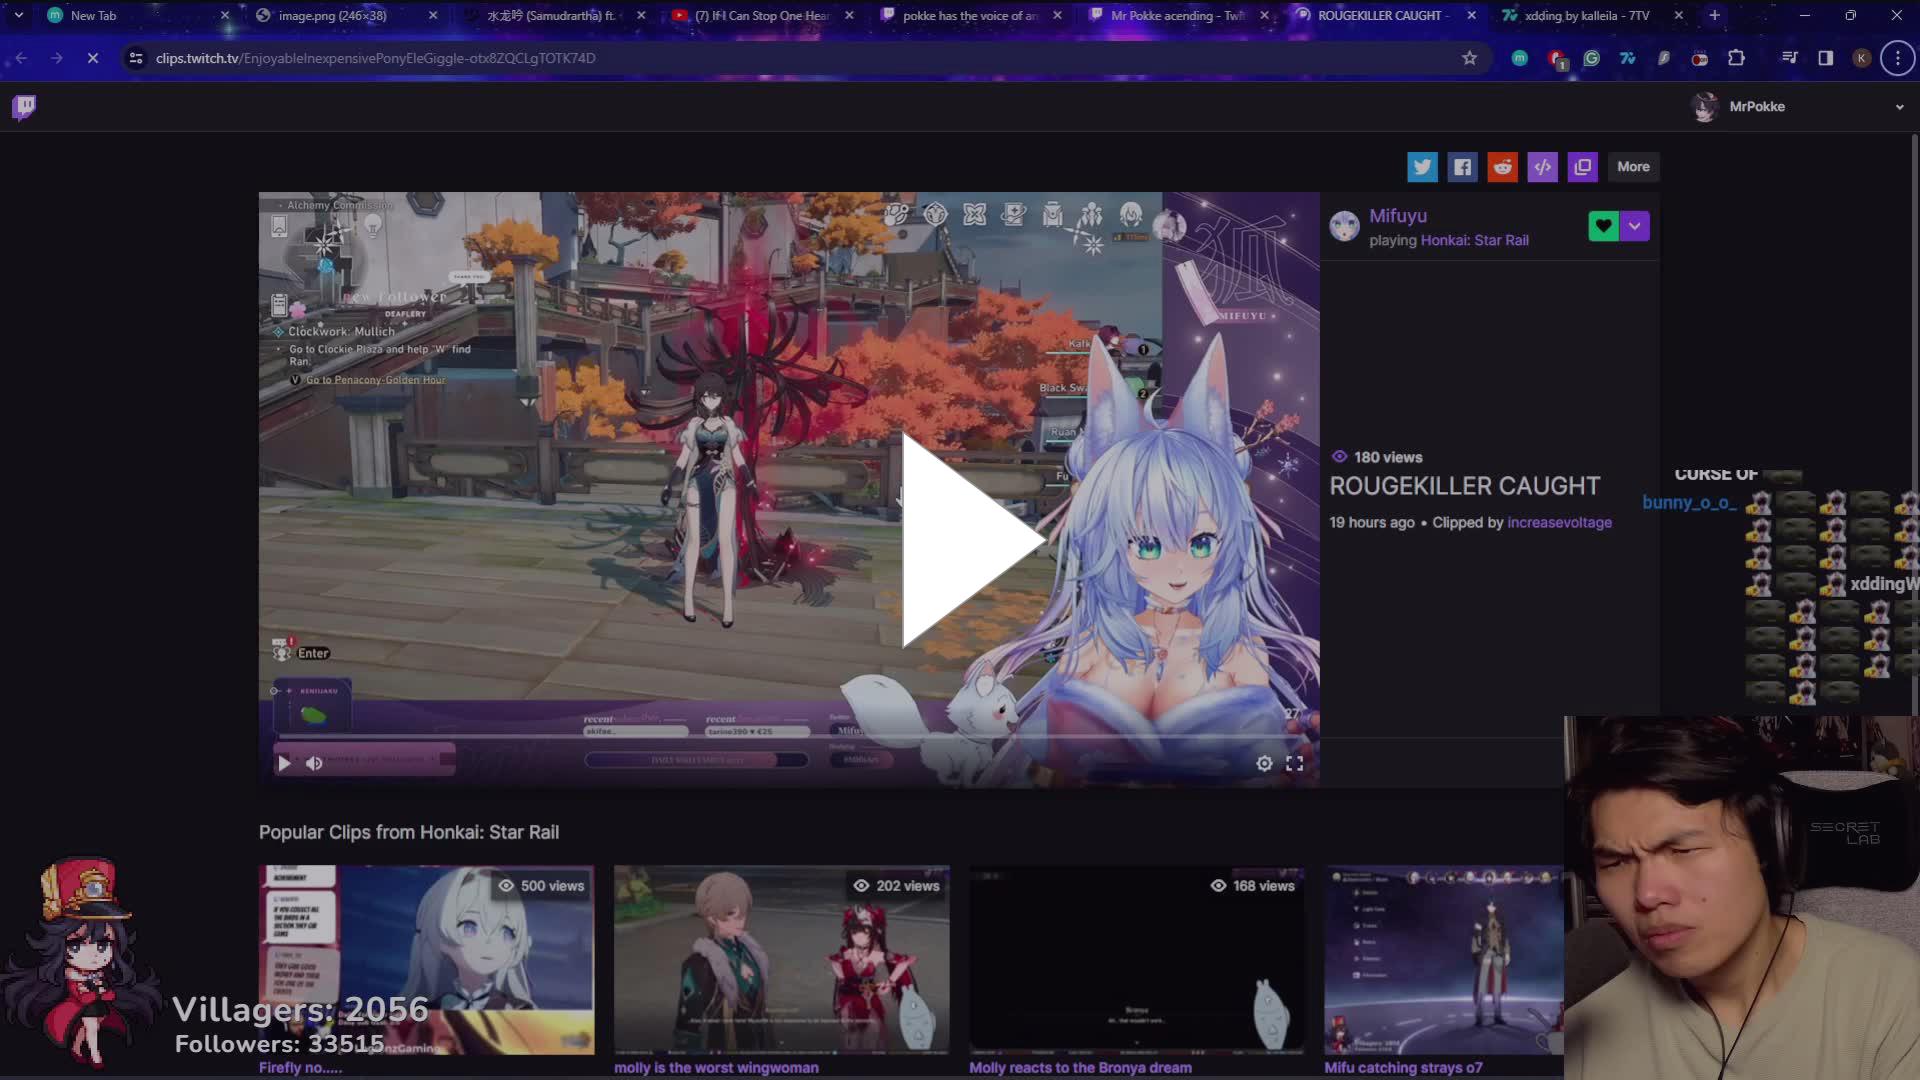Share the clip to Reddit
The height and width of the screenshot is (1080, 1920).
pos(1502,167)
